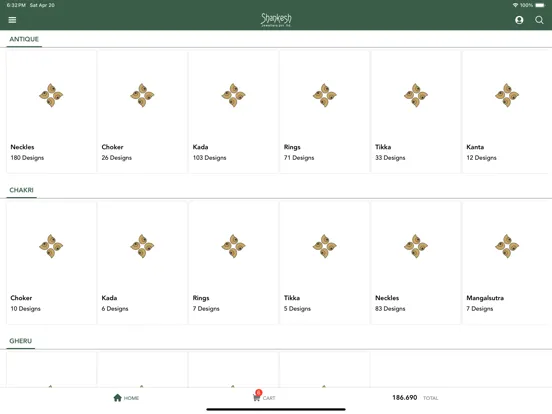
Task: Open the user profile icon
Action: pyautogui.click(x=519, y=20)
